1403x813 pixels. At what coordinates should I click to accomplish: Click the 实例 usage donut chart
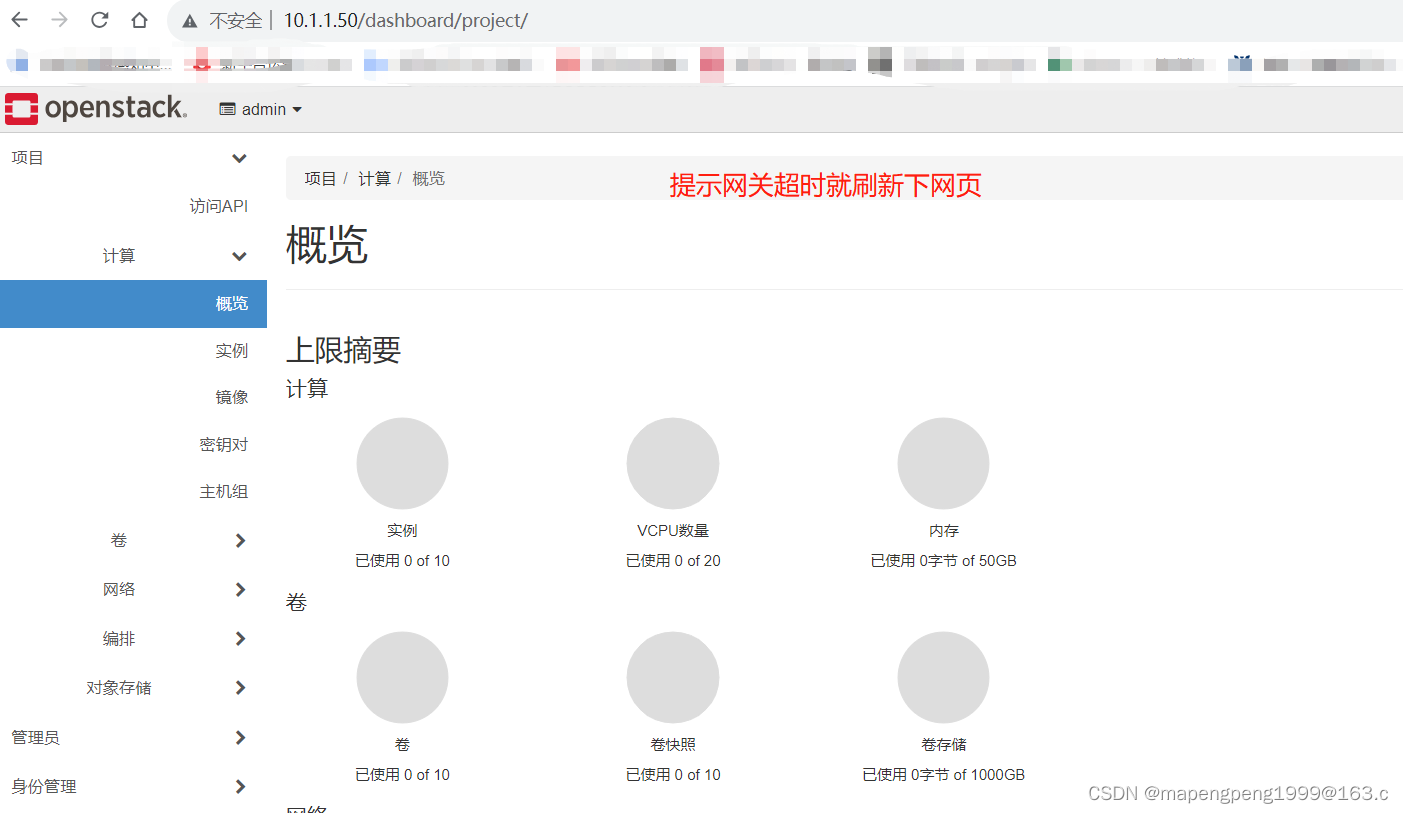402,463
